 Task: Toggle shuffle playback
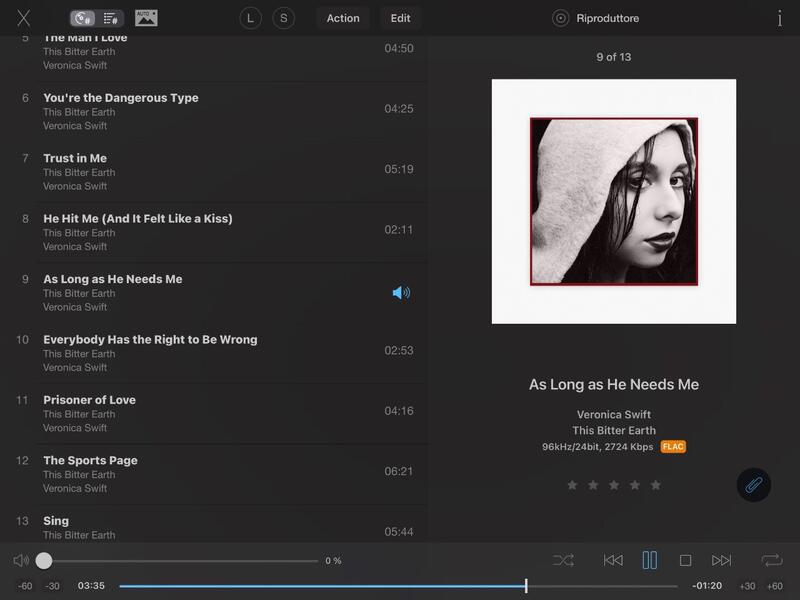coord(563,561)
